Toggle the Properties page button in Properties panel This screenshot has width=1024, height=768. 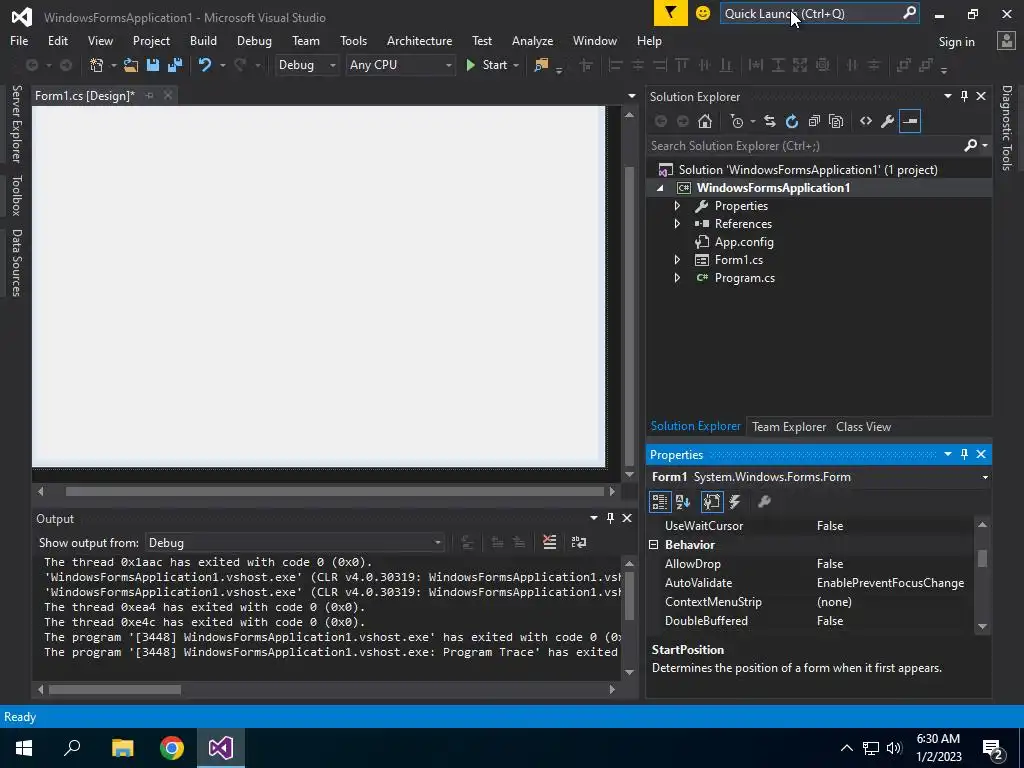(712, 502)
